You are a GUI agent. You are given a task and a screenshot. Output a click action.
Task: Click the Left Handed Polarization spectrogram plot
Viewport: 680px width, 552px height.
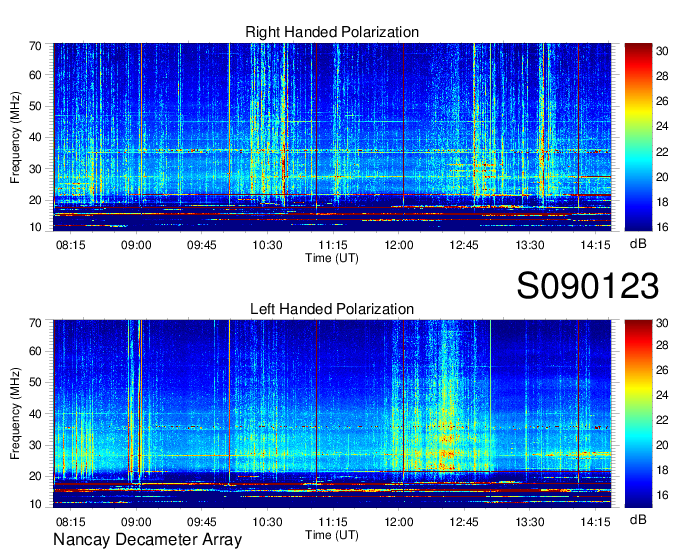(332, 414)
